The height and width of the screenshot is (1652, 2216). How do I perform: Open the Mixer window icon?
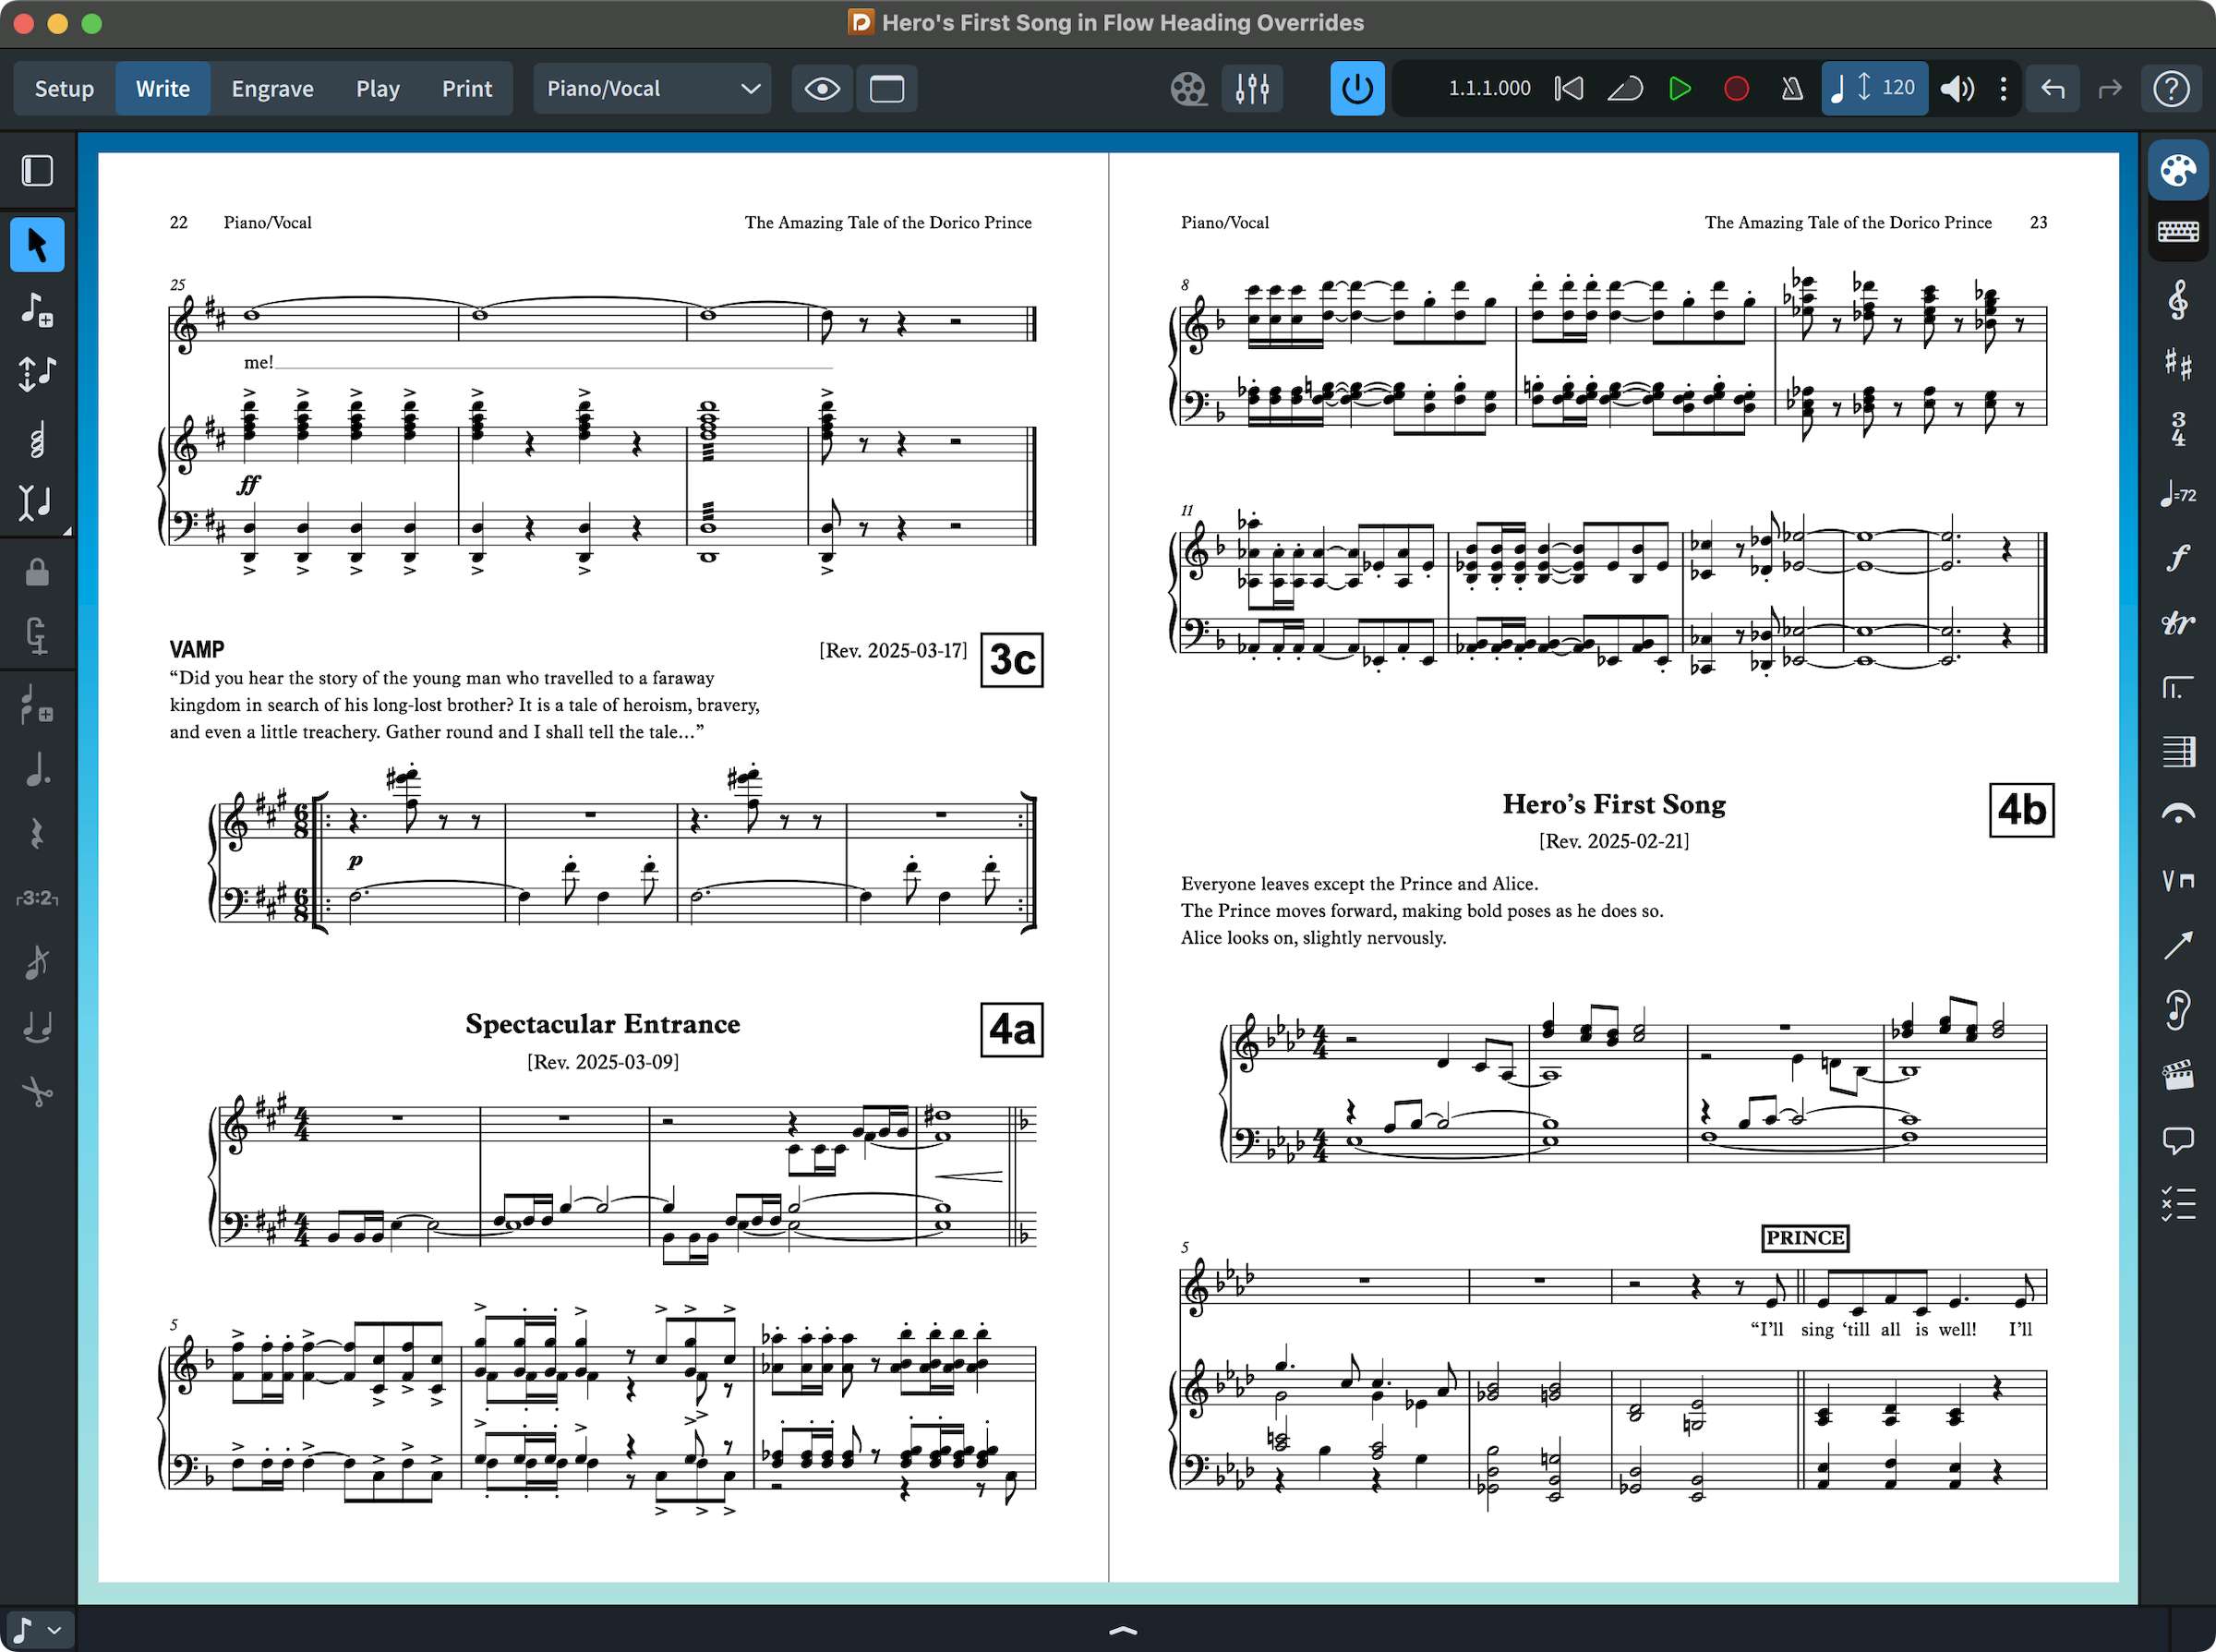[x=1251, y=89]
